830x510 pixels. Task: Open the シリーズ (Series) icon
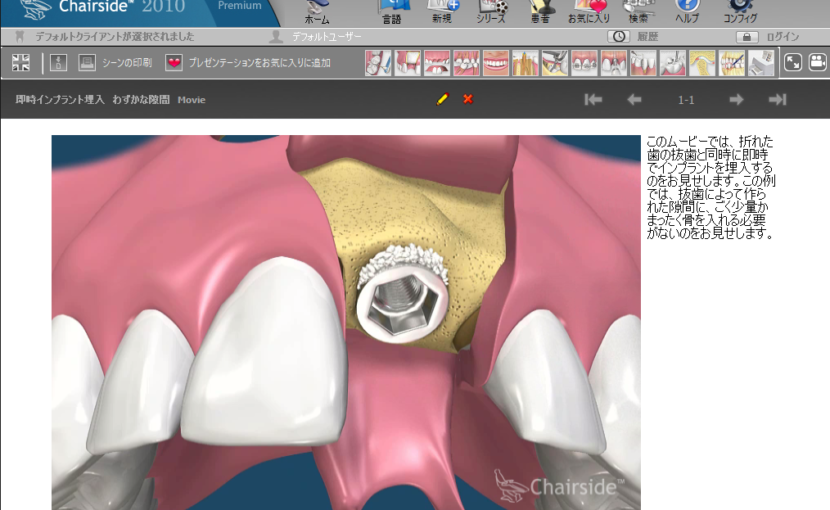click(491, 12)
